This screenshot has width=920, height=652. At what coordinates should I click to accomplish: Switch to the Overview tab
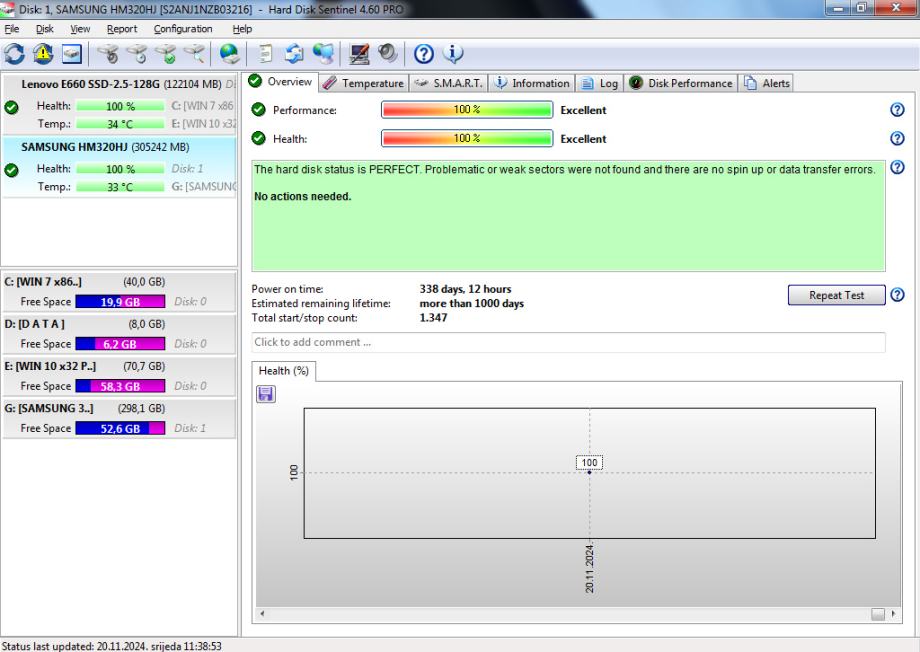point(280,82)
